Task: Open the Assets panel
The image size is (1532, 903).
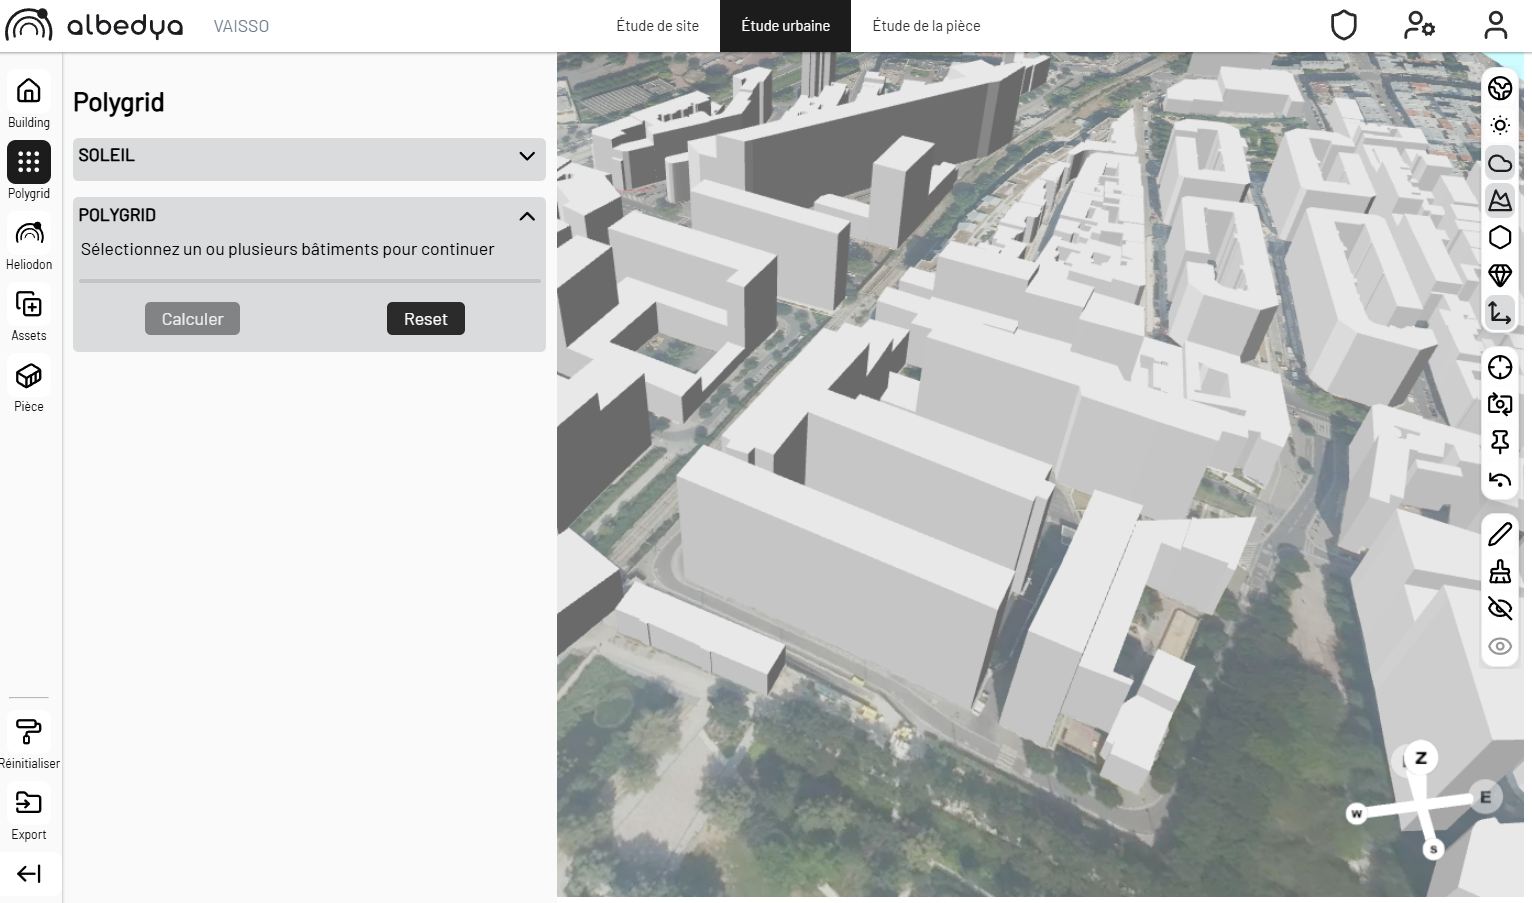Action: click(x=29, y=304)
